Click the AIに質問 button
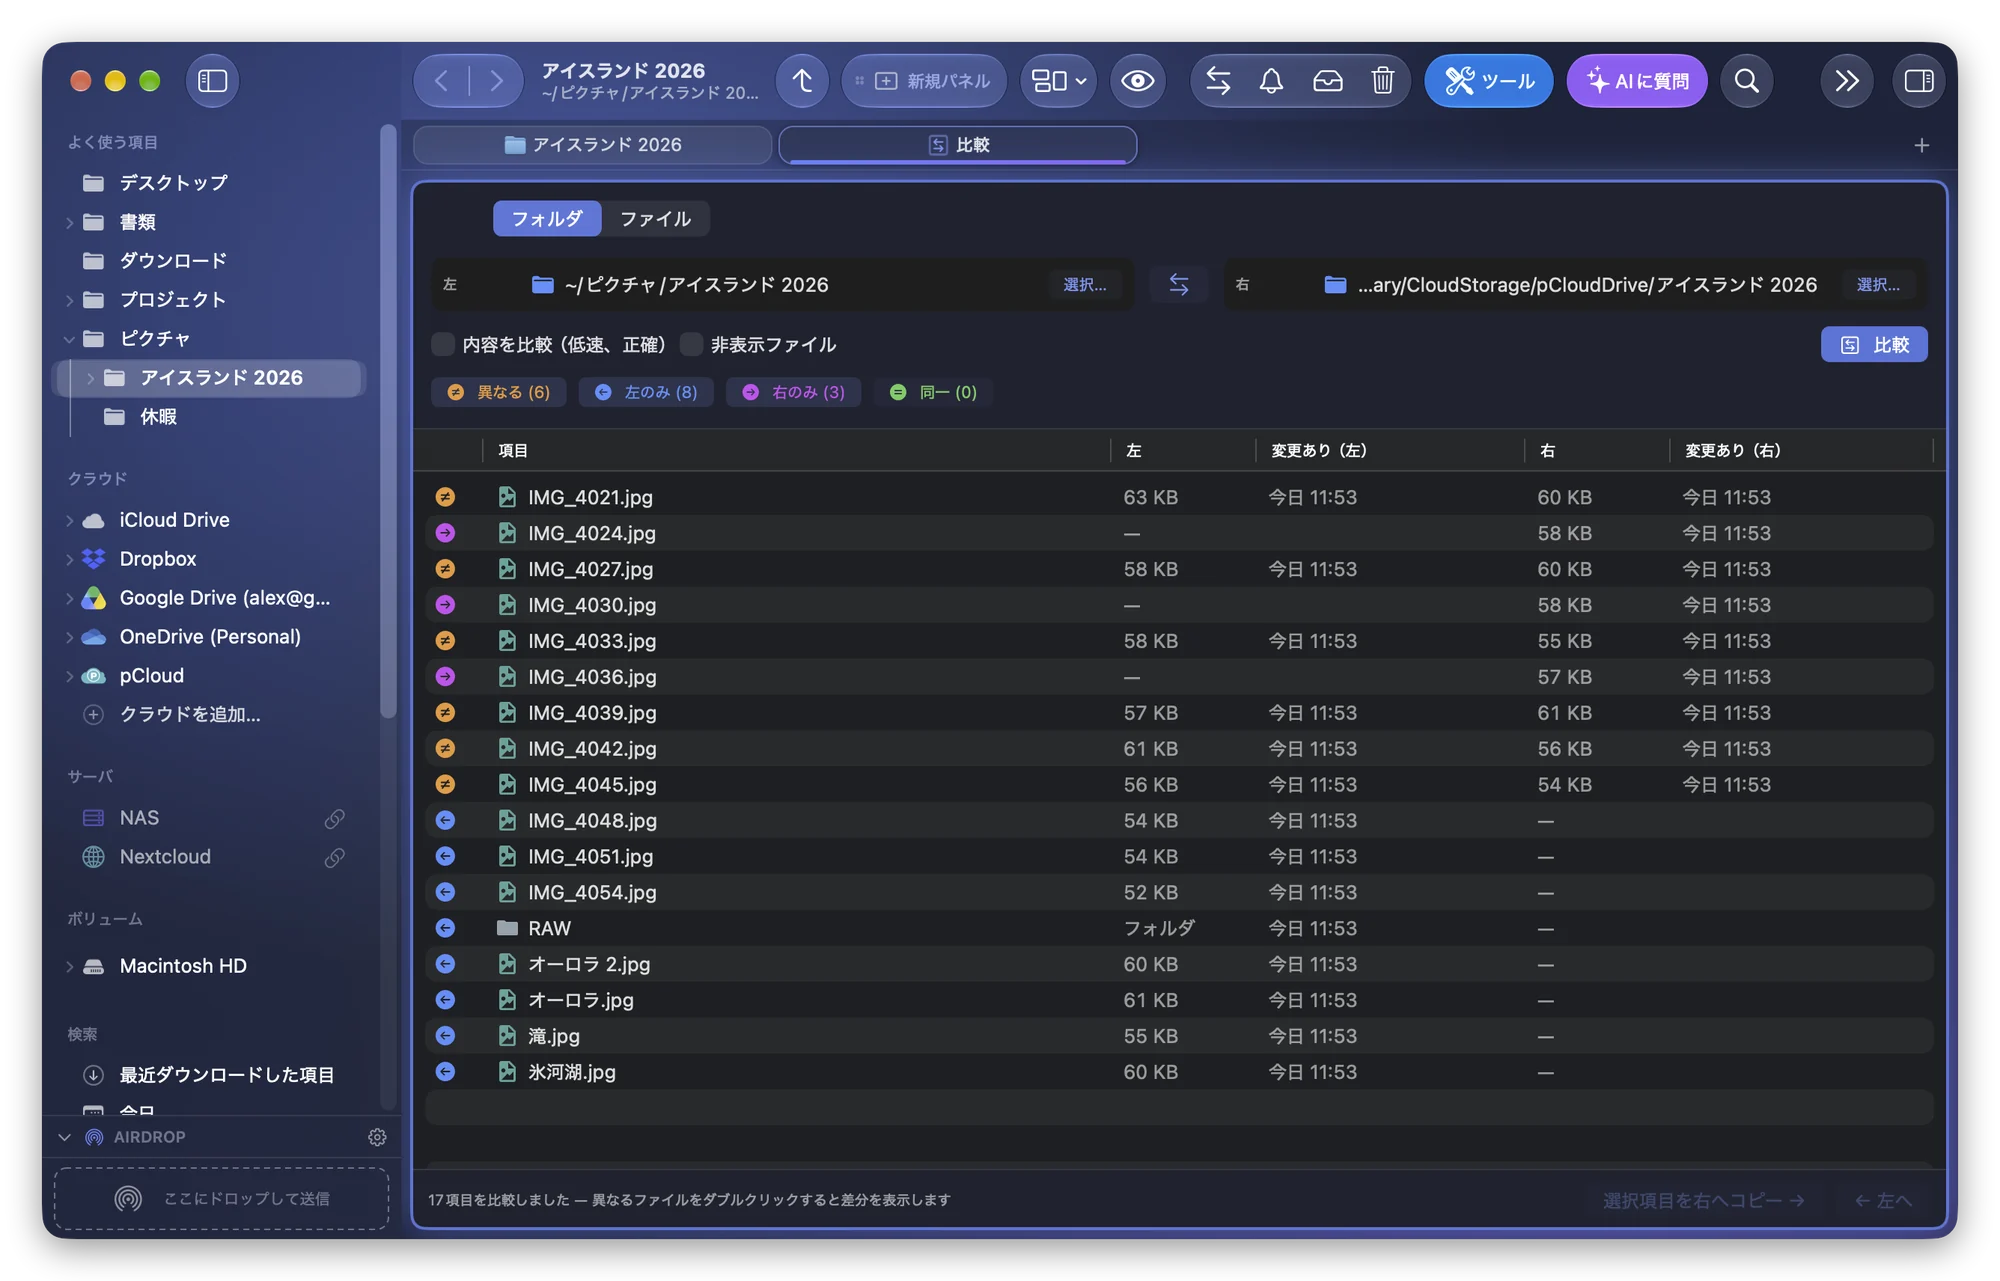Viewport: 2000px width, 1281px height. click(1637, 81)
